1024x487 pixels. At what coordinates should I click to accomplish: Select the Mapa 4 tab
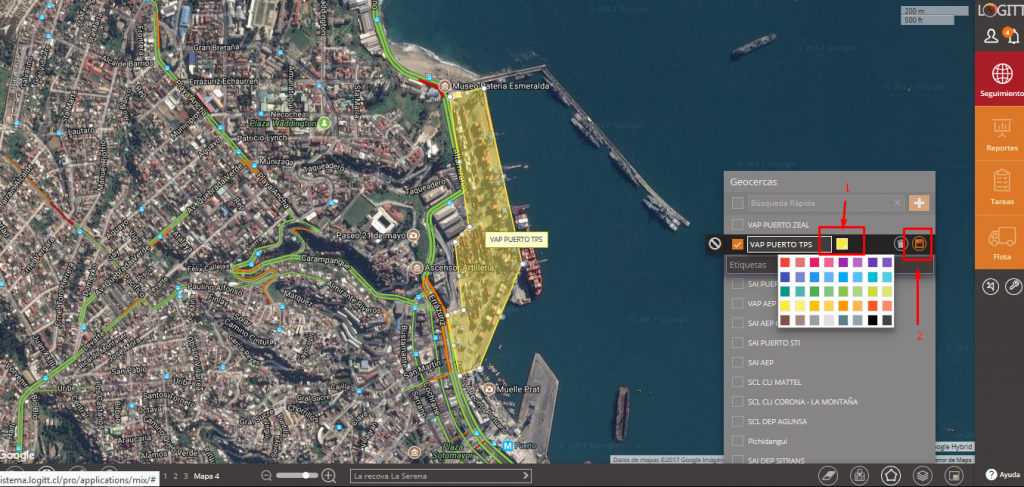[206, 476]
